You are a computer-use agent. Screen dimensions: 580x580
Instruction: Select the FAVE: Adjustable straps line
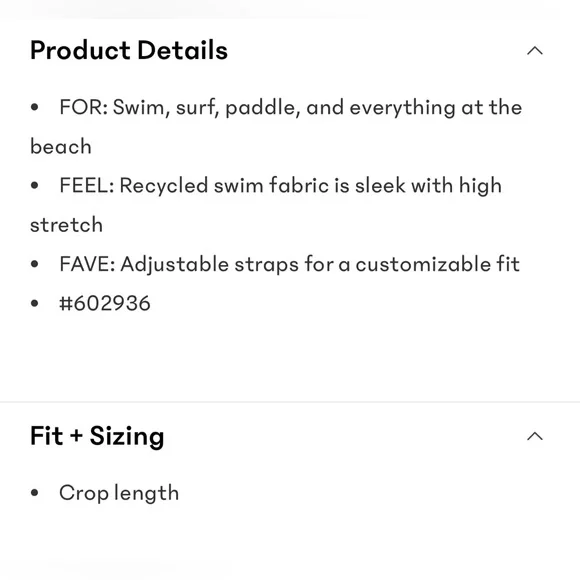point(290,264)
